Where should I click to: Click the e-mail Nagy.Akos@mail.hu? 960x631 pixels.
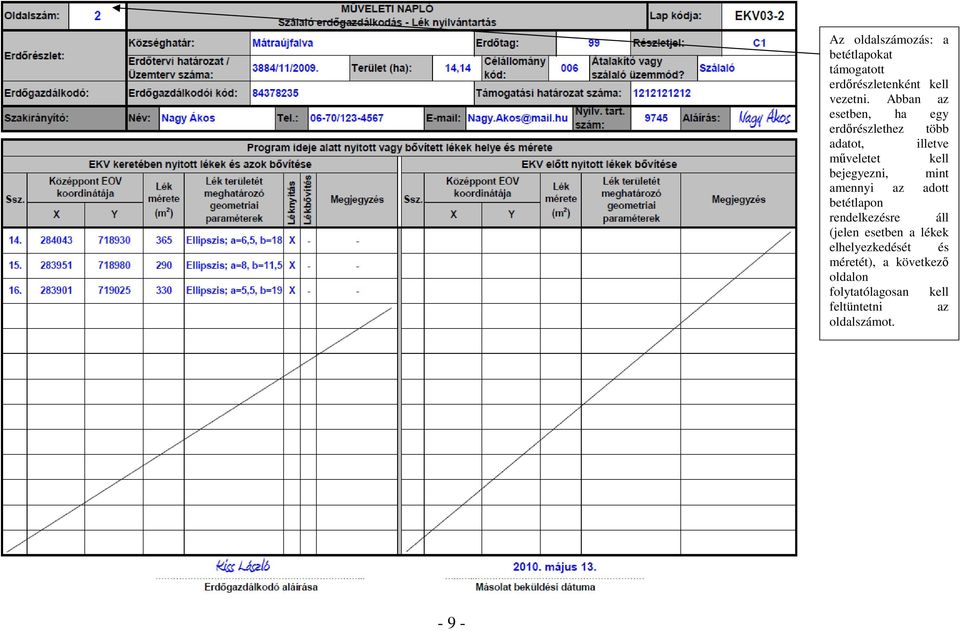(518, 118)
